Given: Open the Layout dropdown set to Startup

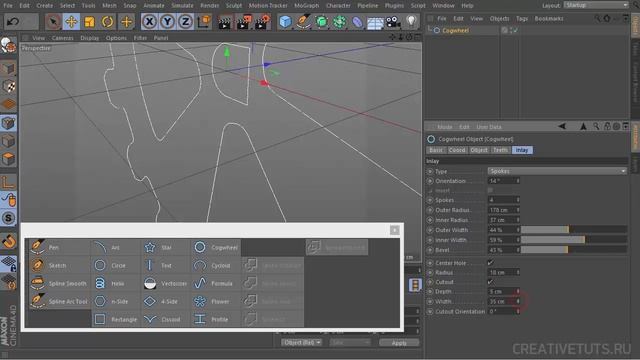Looking at the screenshot, I should pyautogui.click(x=596, y=5).
